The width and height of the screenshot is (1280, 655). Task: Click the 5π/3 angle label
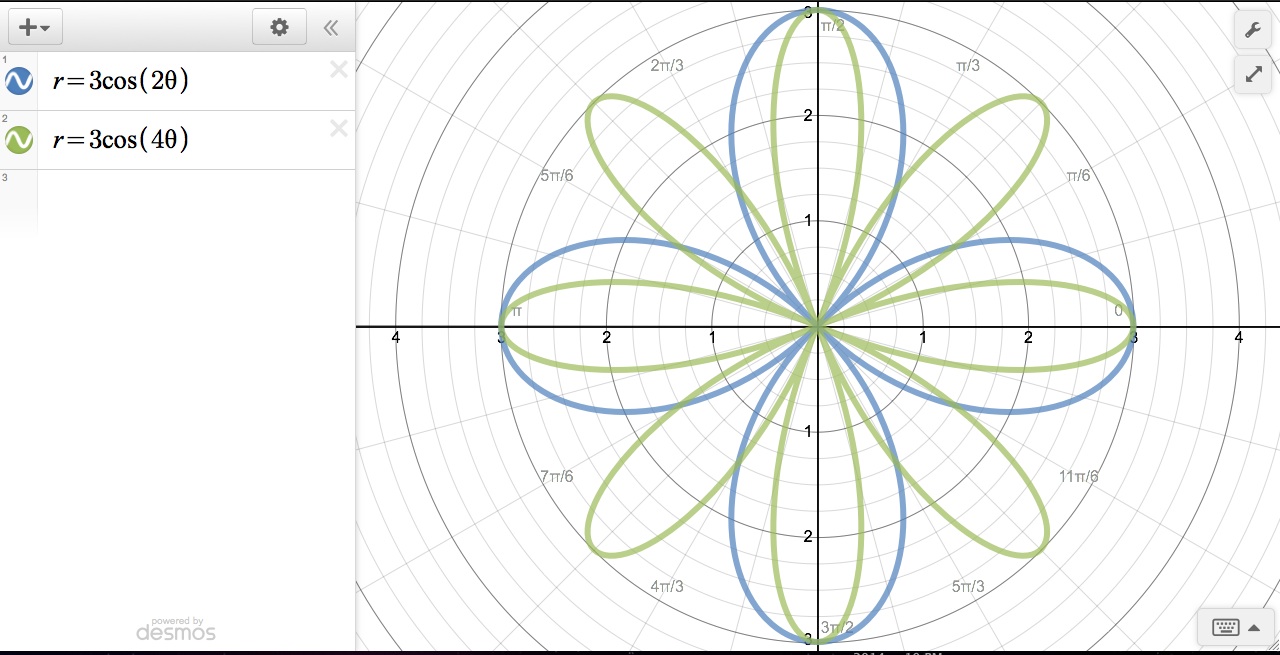point(968,586)
